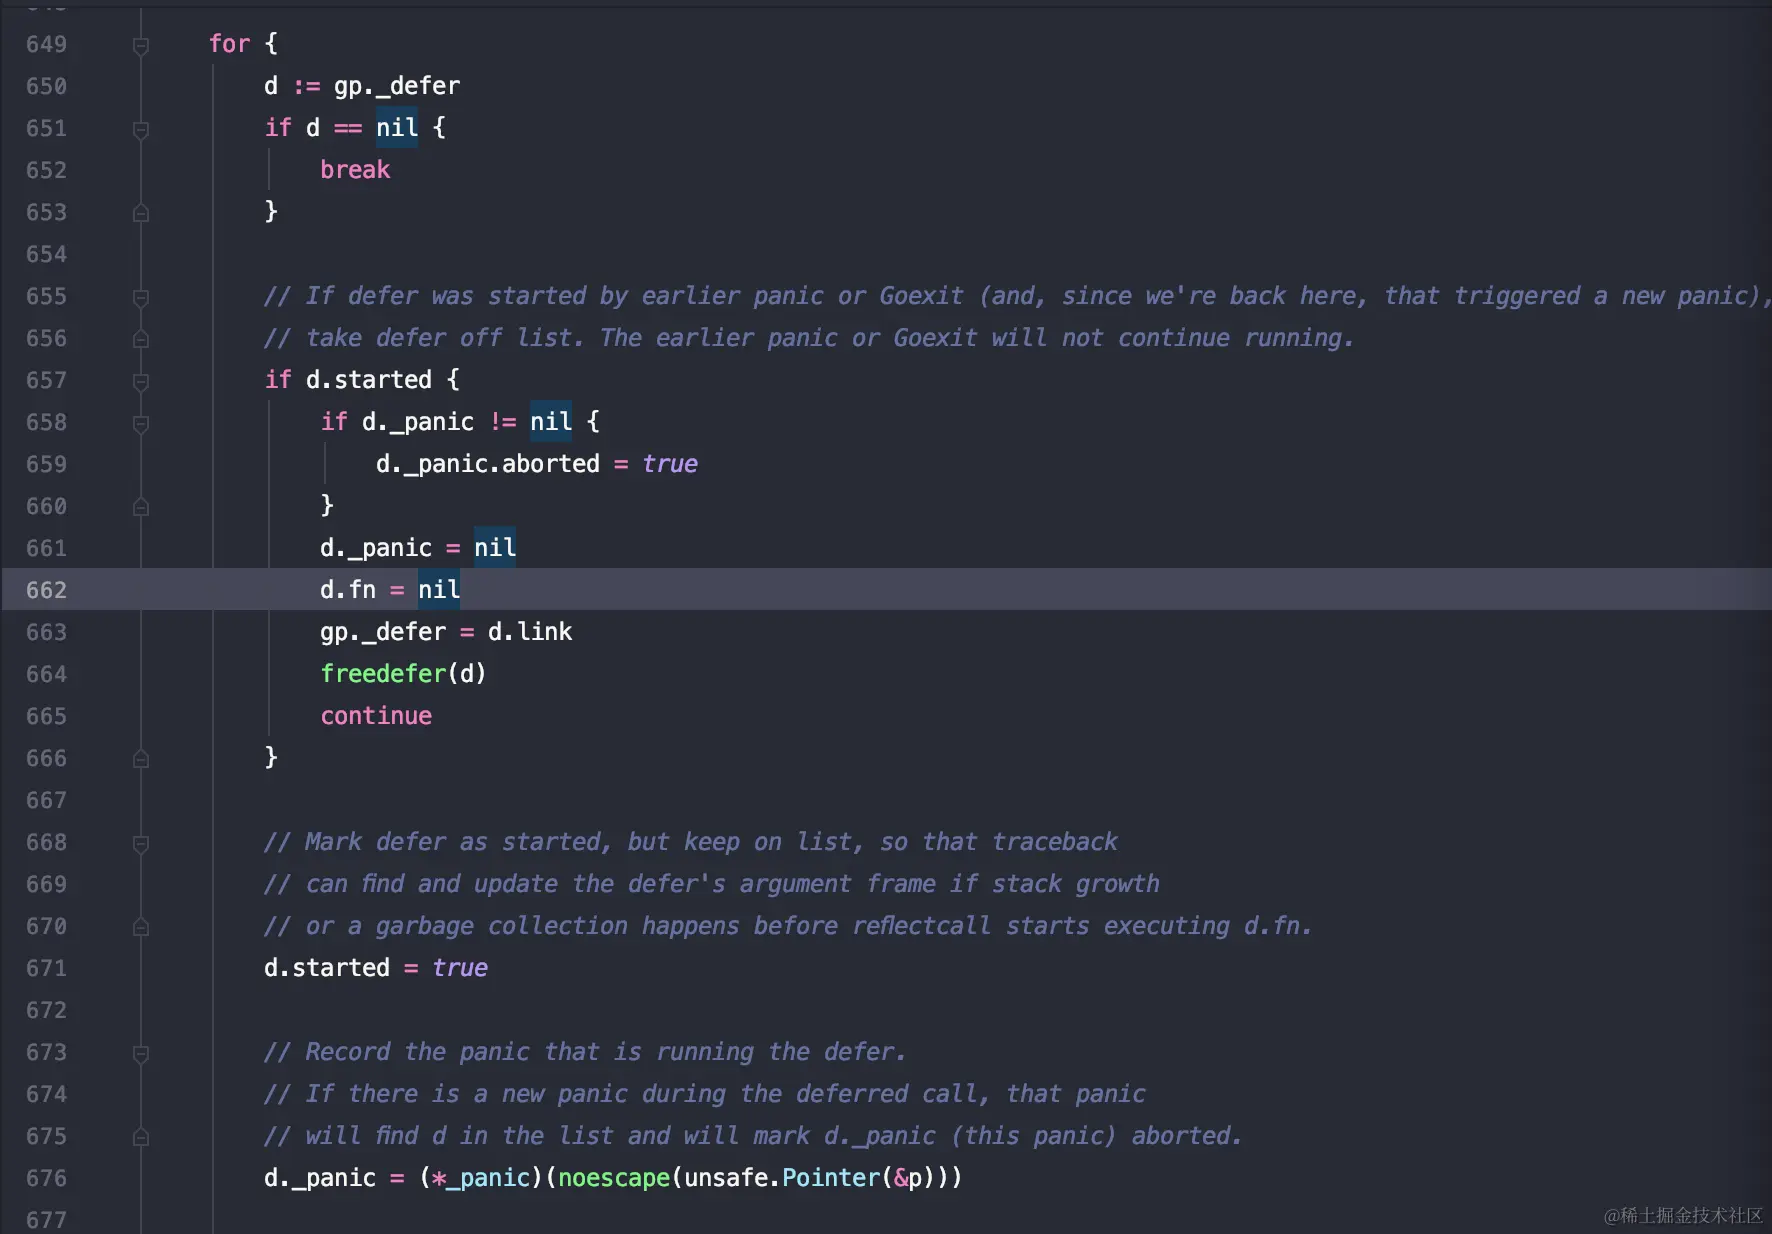Click the 'for' keyword on line 649
This screenshot has width=1772, height=1234.
click(229, 44)
